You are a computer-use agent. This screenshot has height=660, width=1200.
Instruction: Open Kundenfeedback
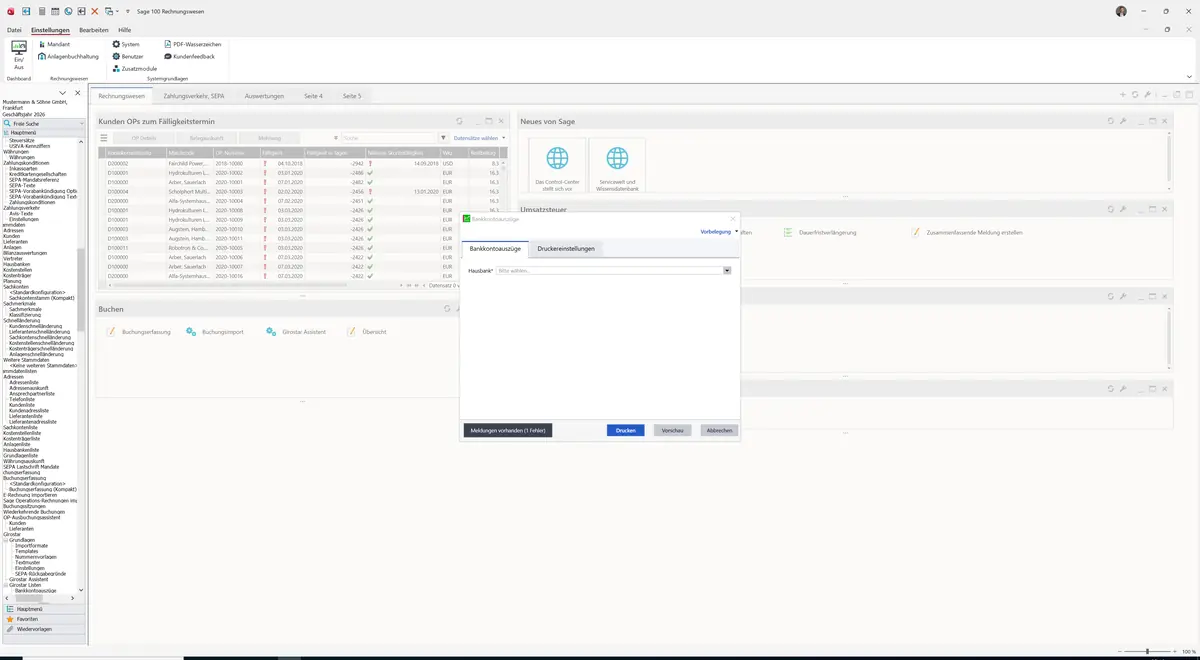[189, 56]
